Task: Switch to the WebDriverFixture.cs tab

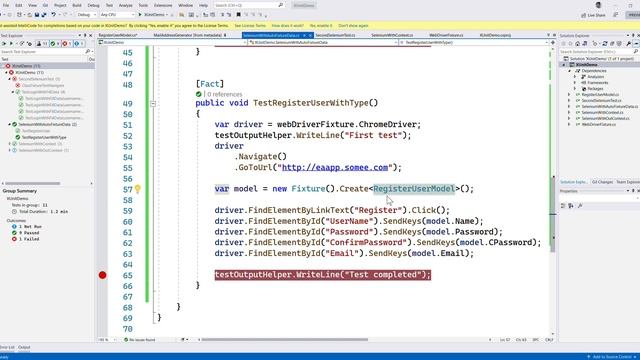Action: pyautogui.click(x=446, y=36)
